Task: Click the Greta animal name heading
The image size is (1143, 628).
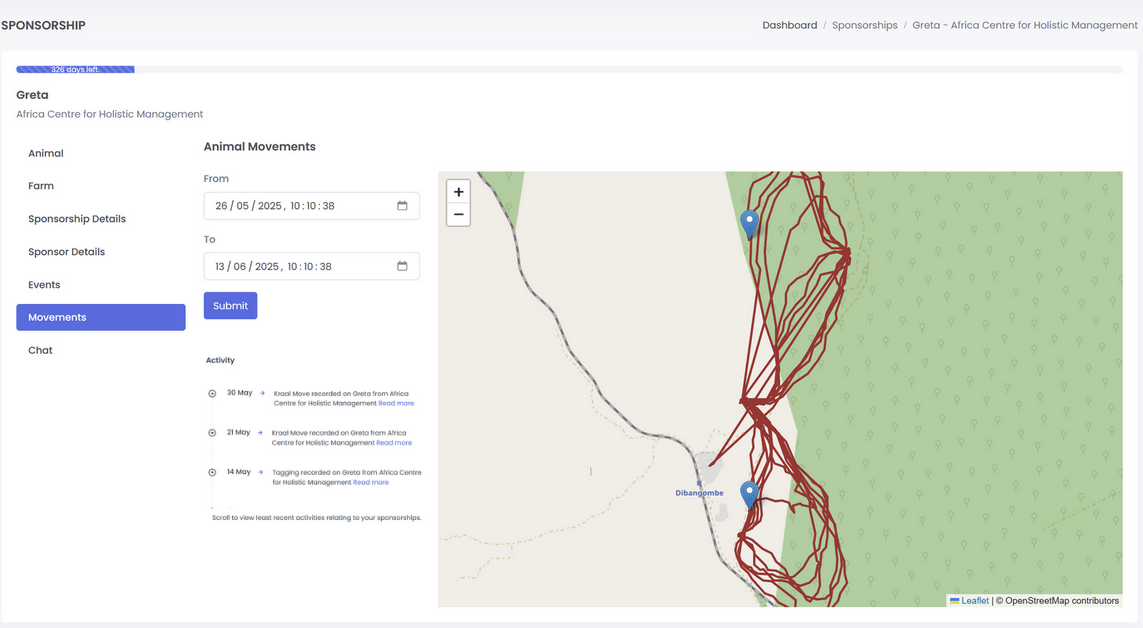Action: tap(32, 95)
